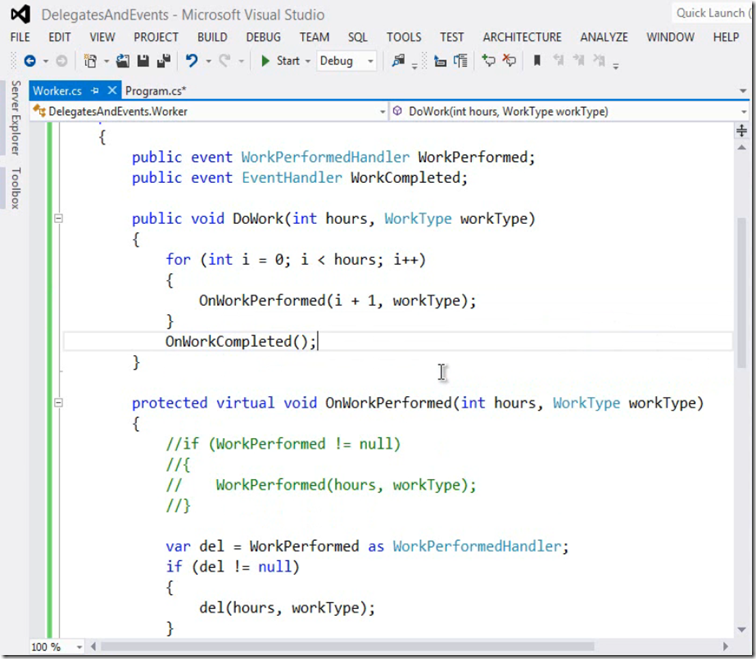
Task: Open the Debug configuration combo box
Action: pos(346,61)
